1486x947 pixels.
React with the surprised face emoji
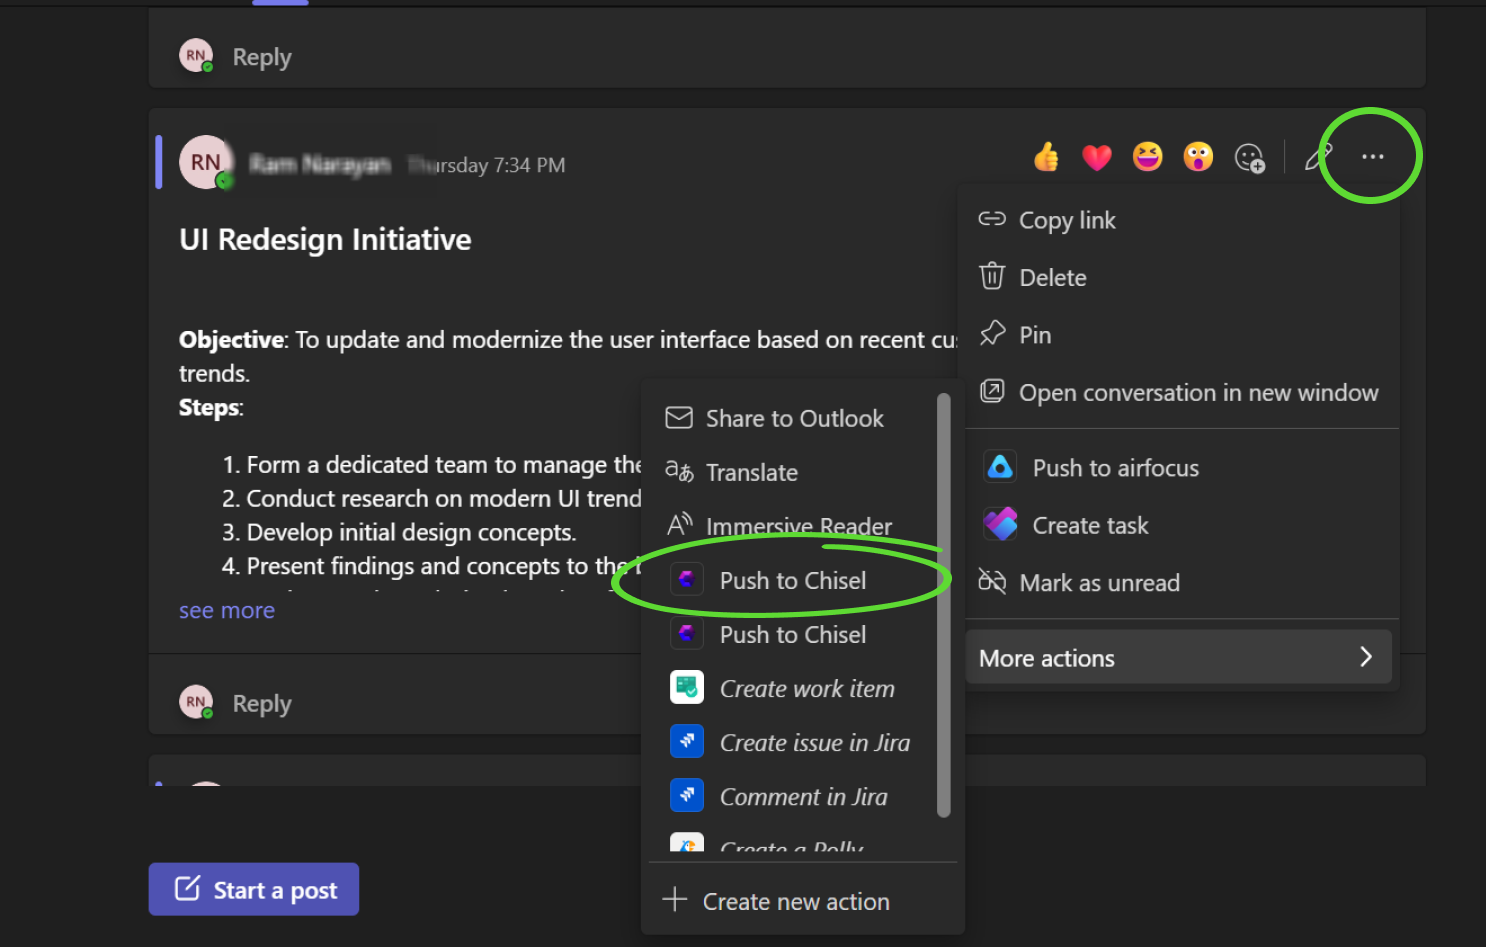click(1198, 157)
